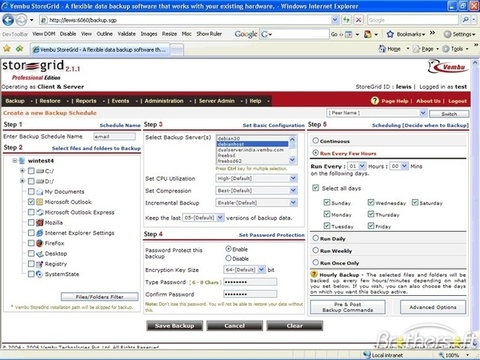Click the Save Backup button
The width and height of the screenshot is (480, 360).
[x=174, y=326]
